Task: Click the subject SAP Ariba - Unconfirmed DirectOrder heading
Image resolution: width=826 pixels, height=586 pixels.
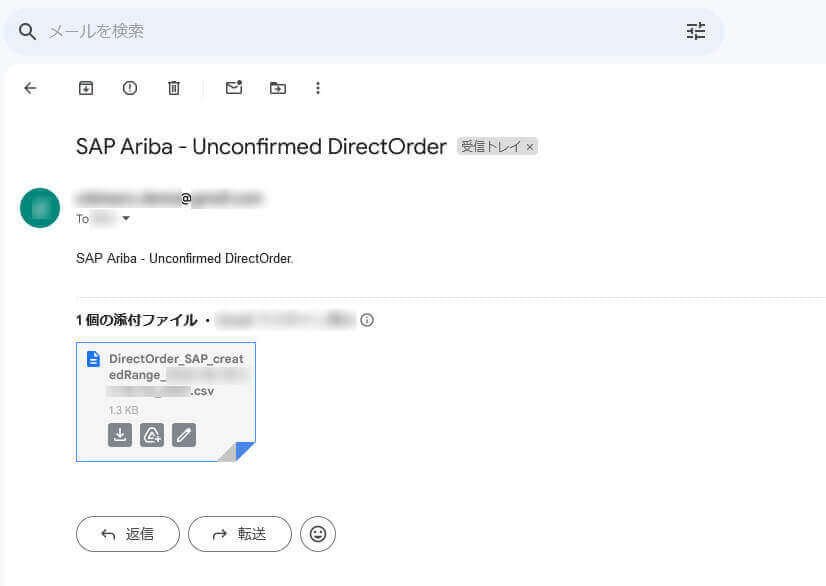Action: pyautogui.click(x=261, y=146)
